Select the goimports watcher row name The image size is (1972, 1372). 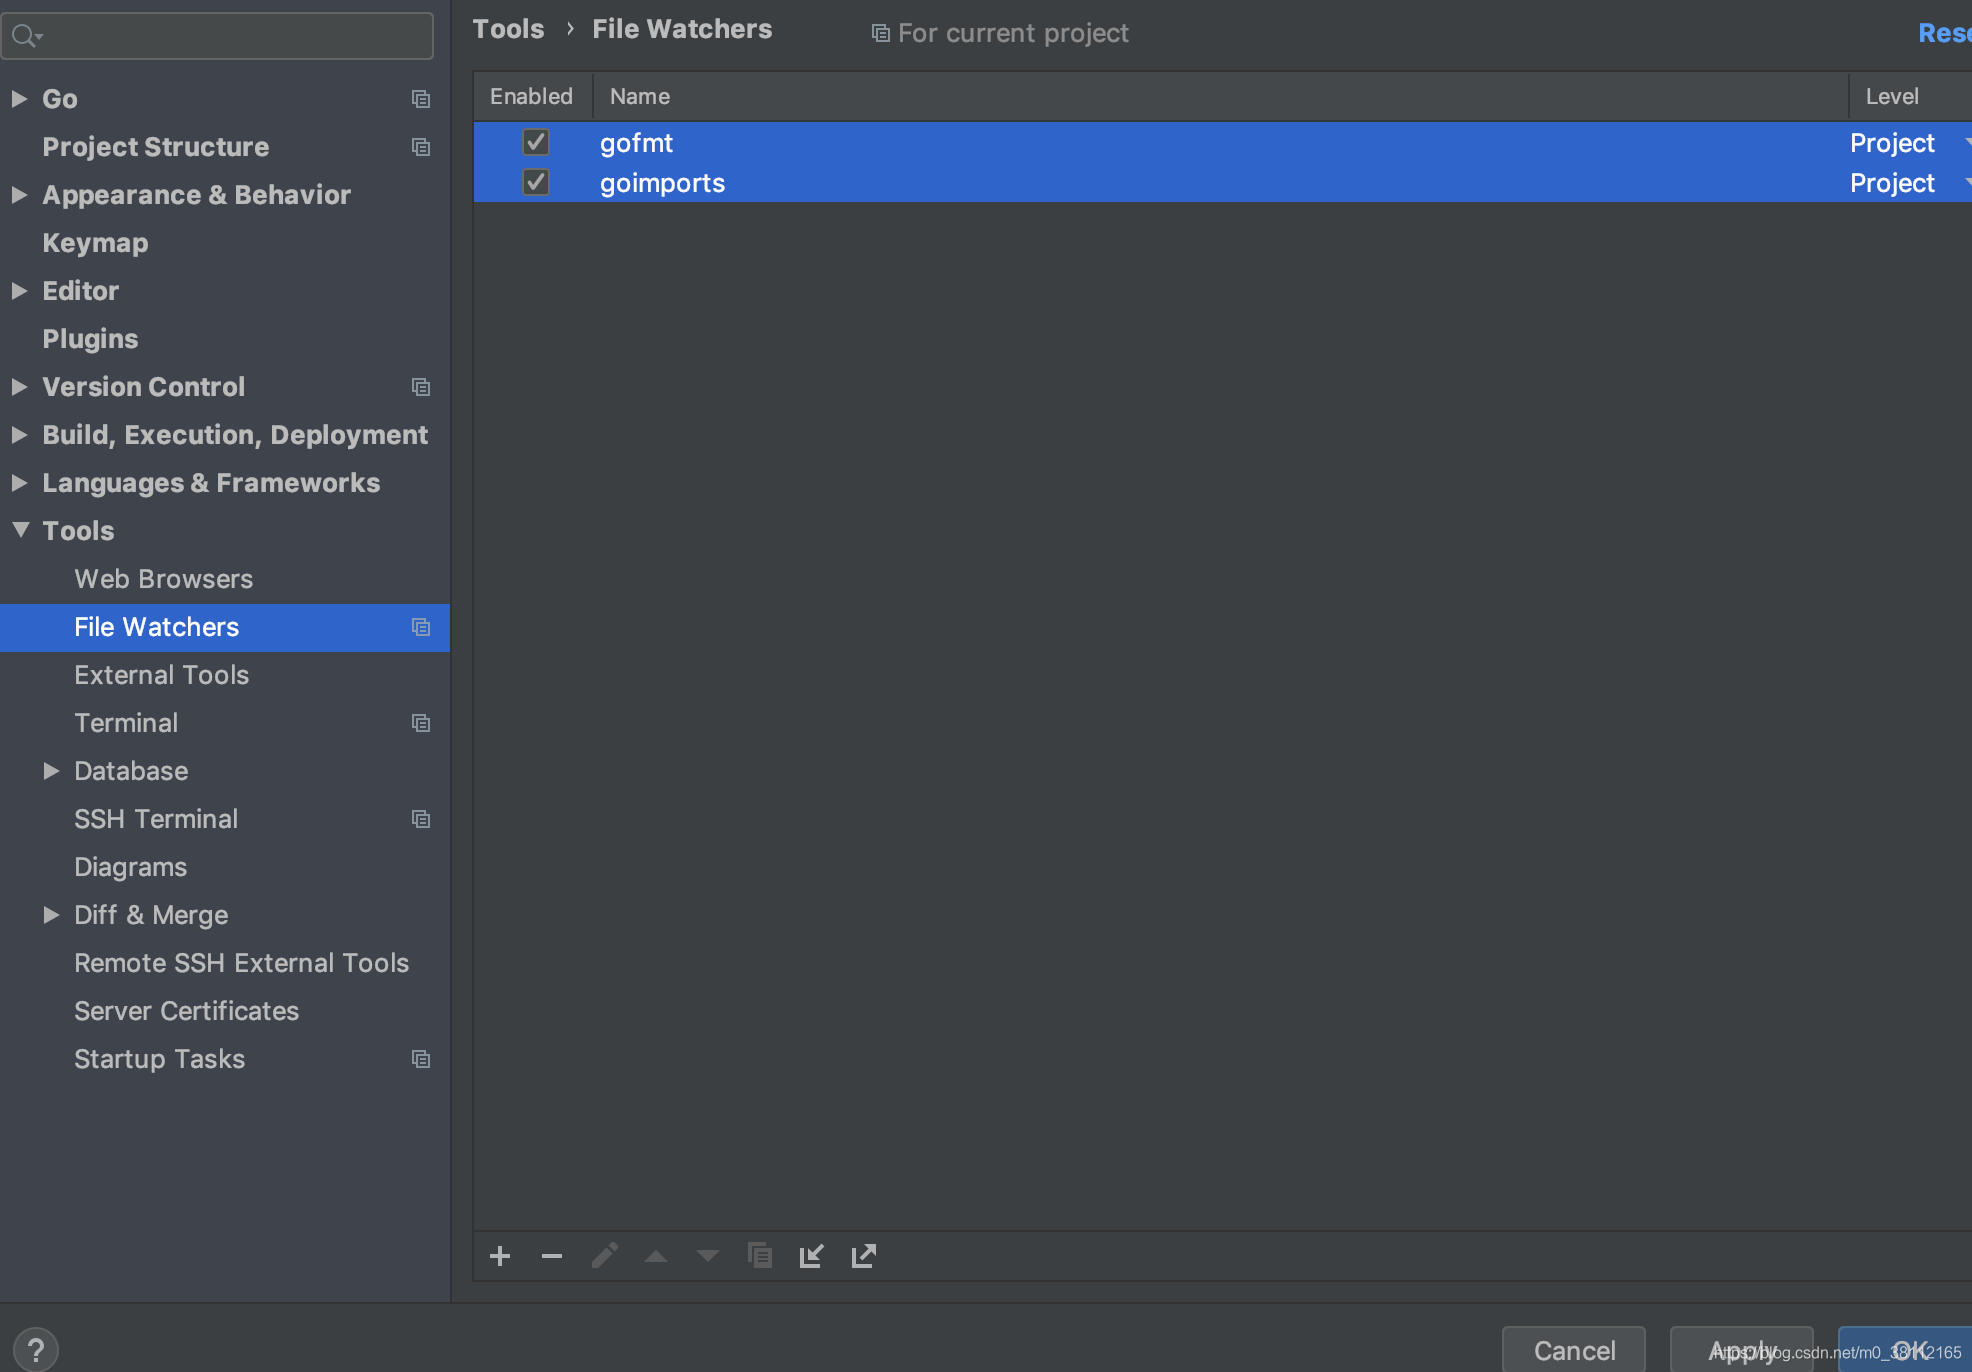[662, 183]
